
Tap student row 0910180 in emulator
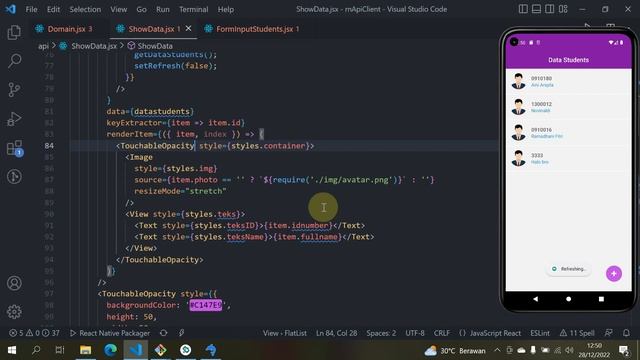(x=568, y=81)
